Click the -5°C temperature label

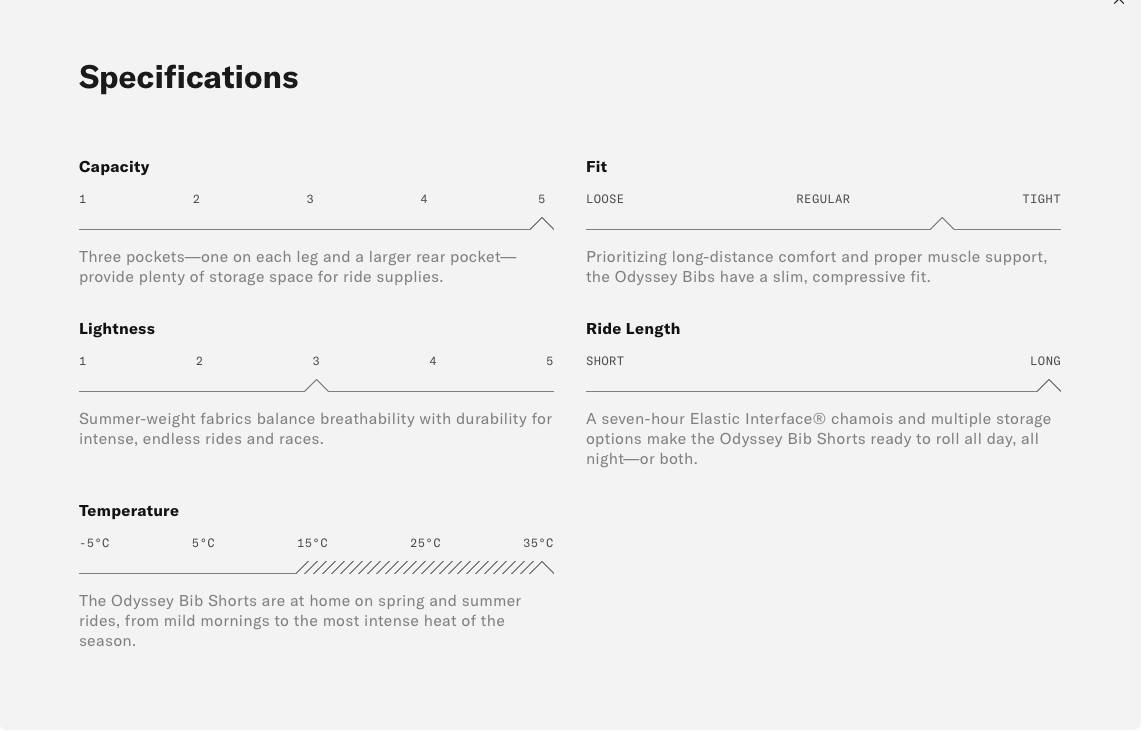pos(94,543)
